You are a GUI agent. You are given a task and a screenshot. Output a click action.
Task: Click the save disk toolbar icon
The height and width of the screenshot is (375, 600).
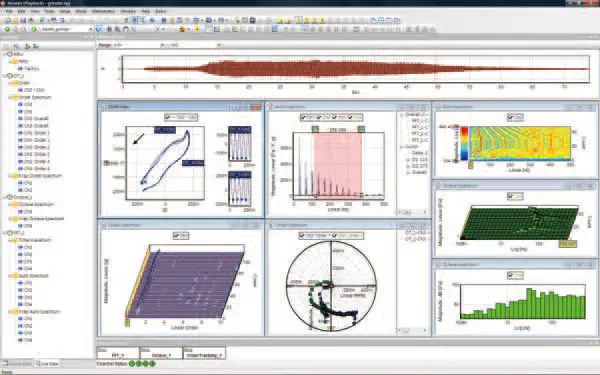tap(23, 20)
